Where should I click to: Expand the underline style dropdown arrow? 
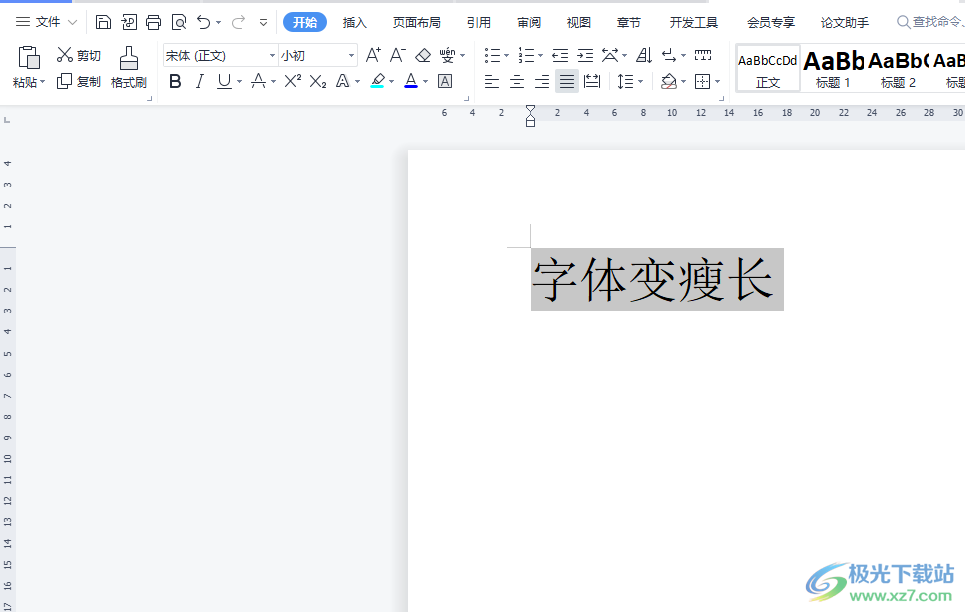coord(239,81)
